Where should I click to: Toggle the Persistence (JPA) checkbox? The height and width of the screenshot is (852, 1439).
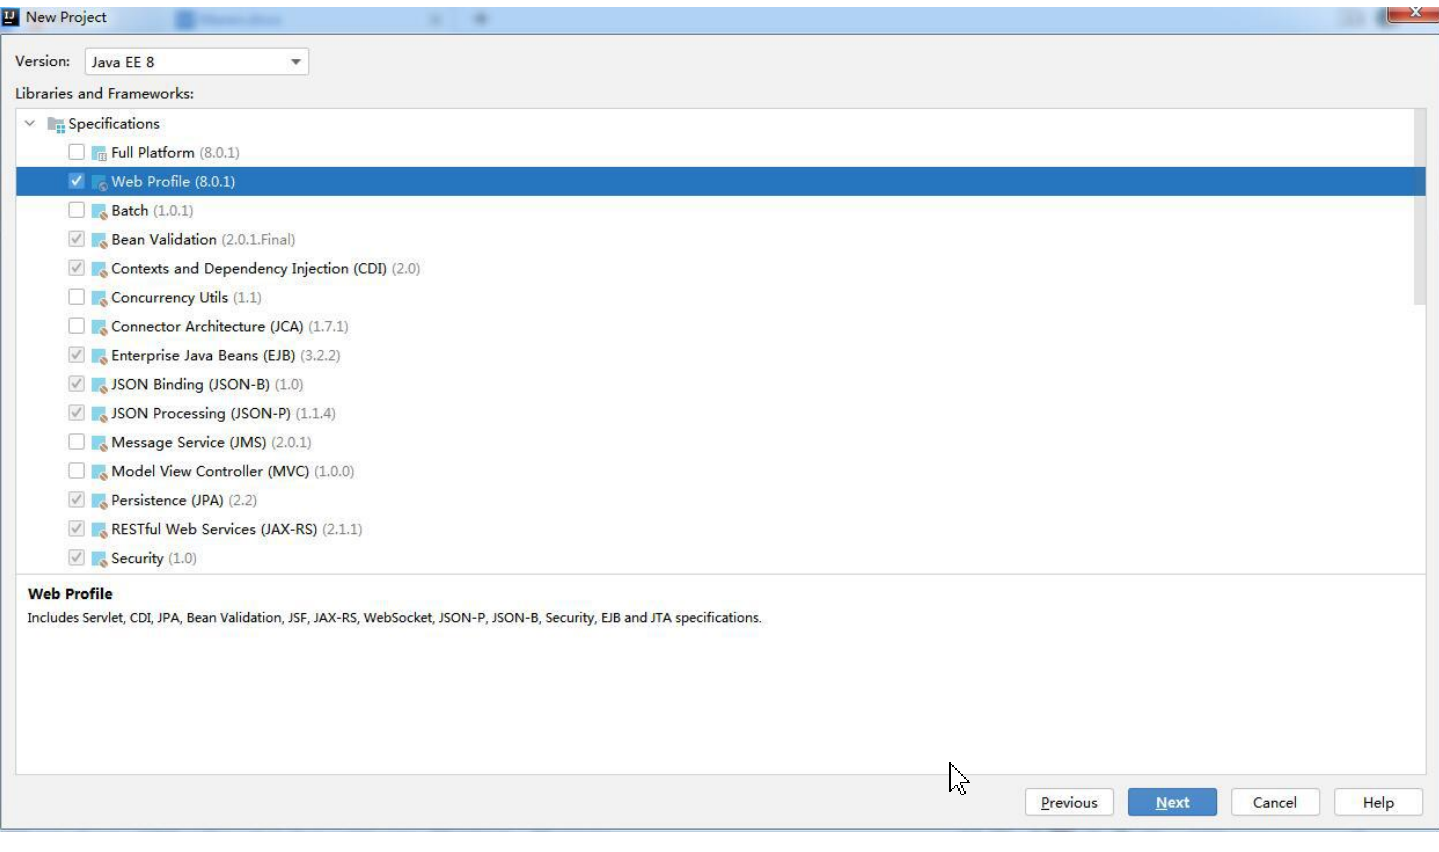point(76,500)
